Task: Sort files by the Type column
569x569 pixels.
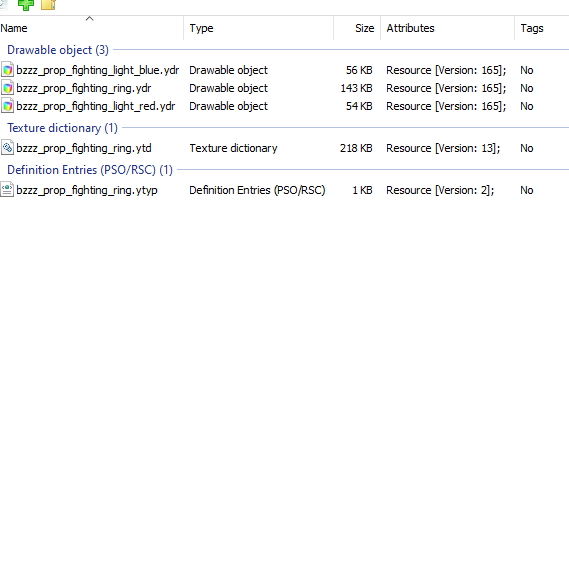Action: (259, 28)
